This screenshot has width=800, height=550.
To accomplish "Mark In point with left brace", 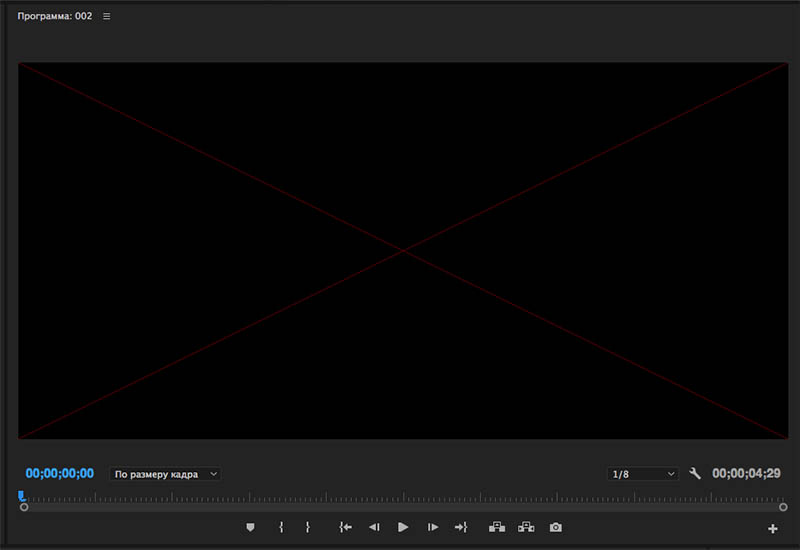I will 281,527.
